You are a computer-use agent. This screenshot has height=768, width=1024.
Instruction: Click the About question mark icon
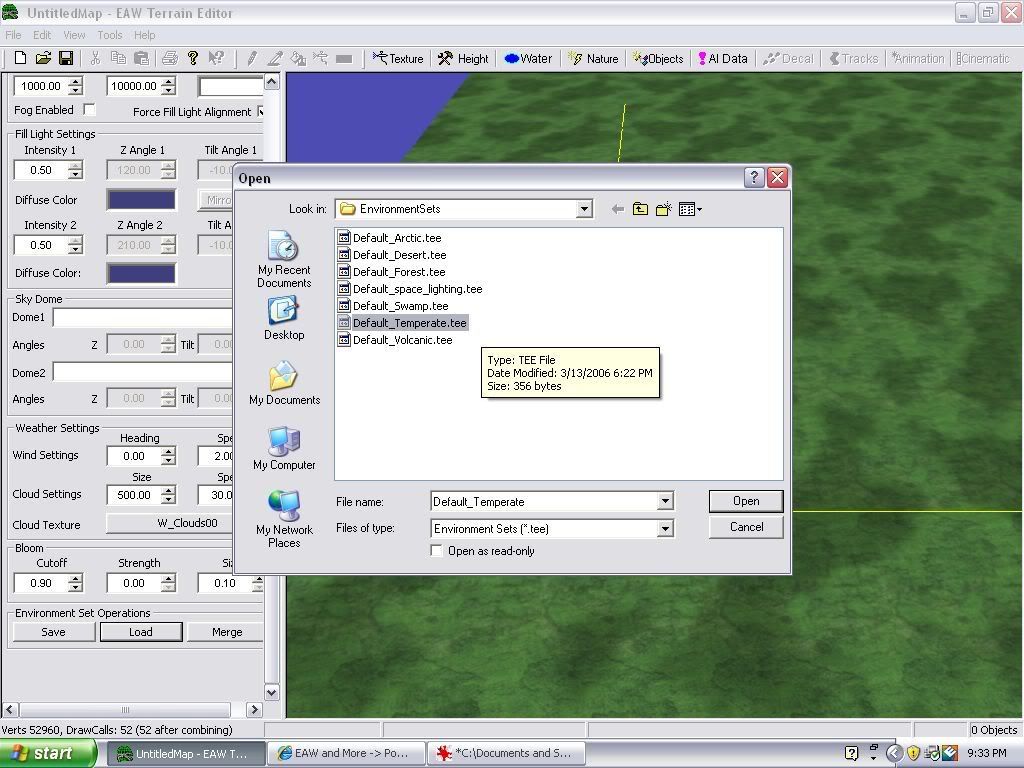tap(193, 58)
